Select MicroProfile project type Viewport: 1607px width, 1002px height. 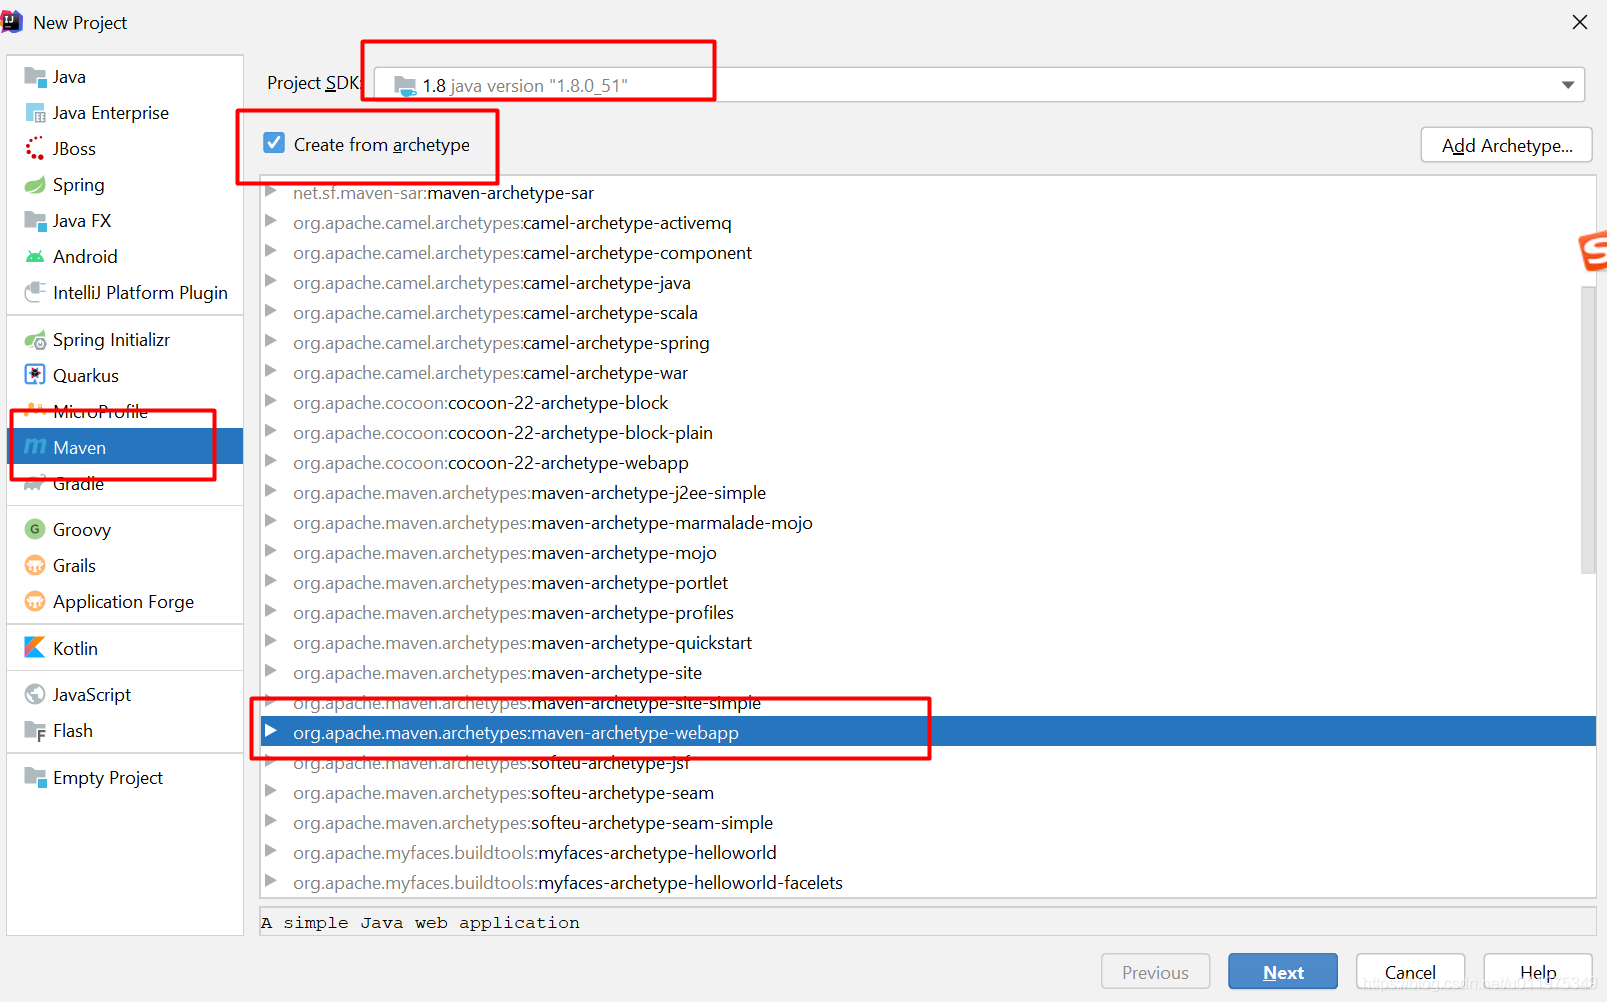point(125,411)
